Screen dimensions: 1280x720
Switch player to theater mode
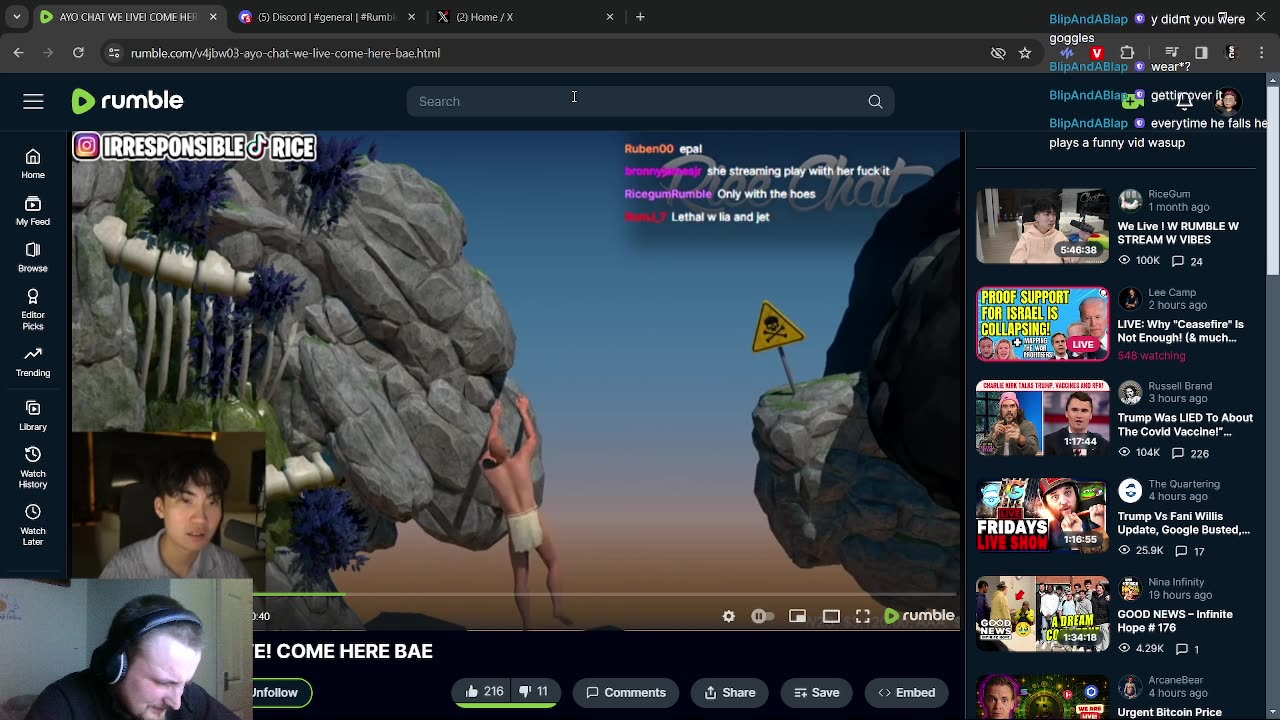[x=831, y=616]
